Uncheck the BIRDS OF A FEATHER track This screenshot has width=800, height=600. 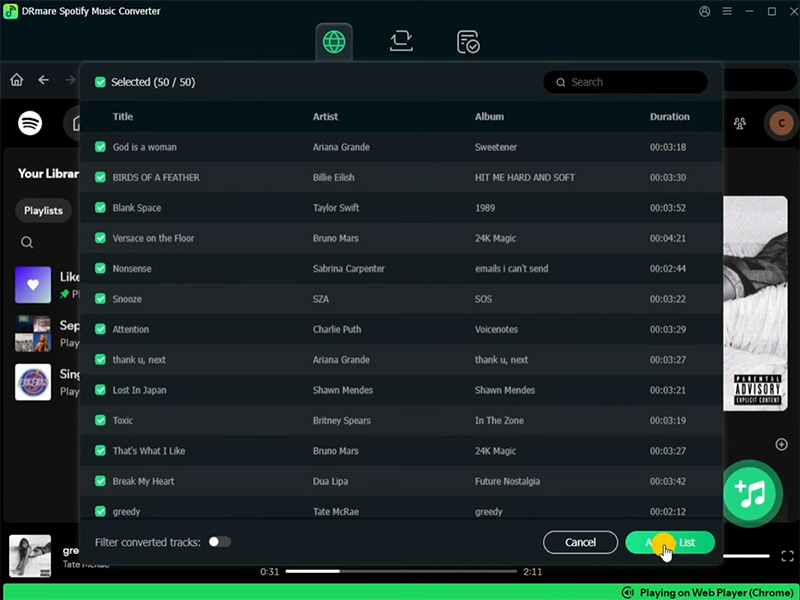point(100,177)
